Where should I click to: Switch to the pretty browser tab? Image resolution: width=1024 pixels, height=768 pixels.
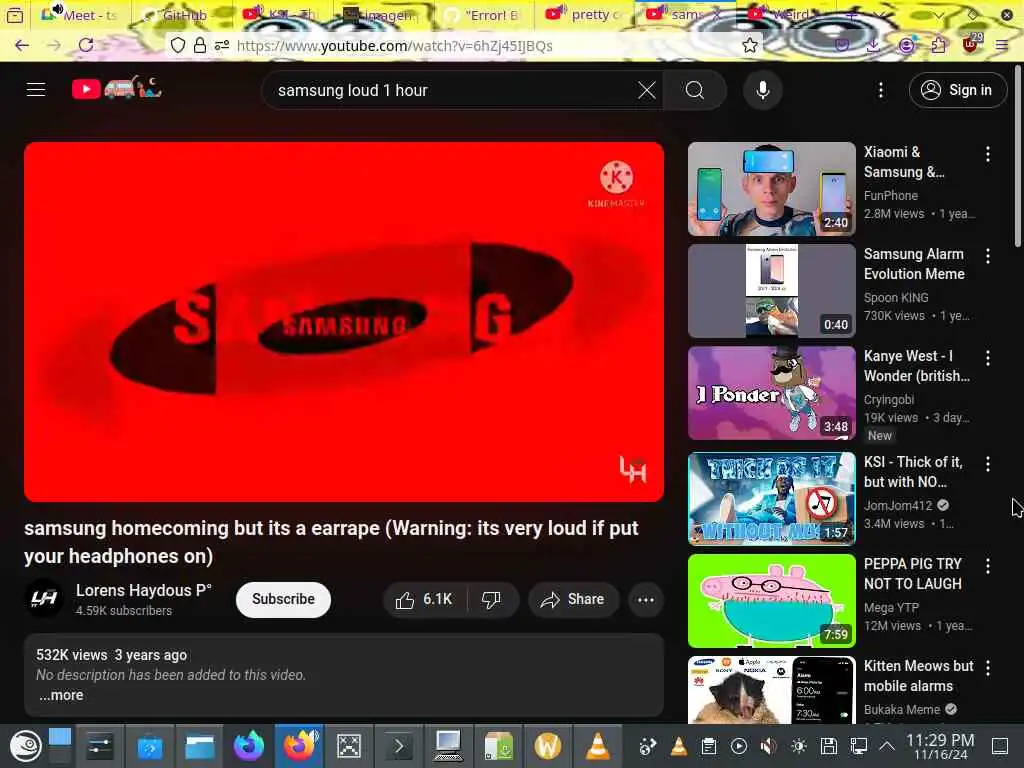[x=583, y=14]
